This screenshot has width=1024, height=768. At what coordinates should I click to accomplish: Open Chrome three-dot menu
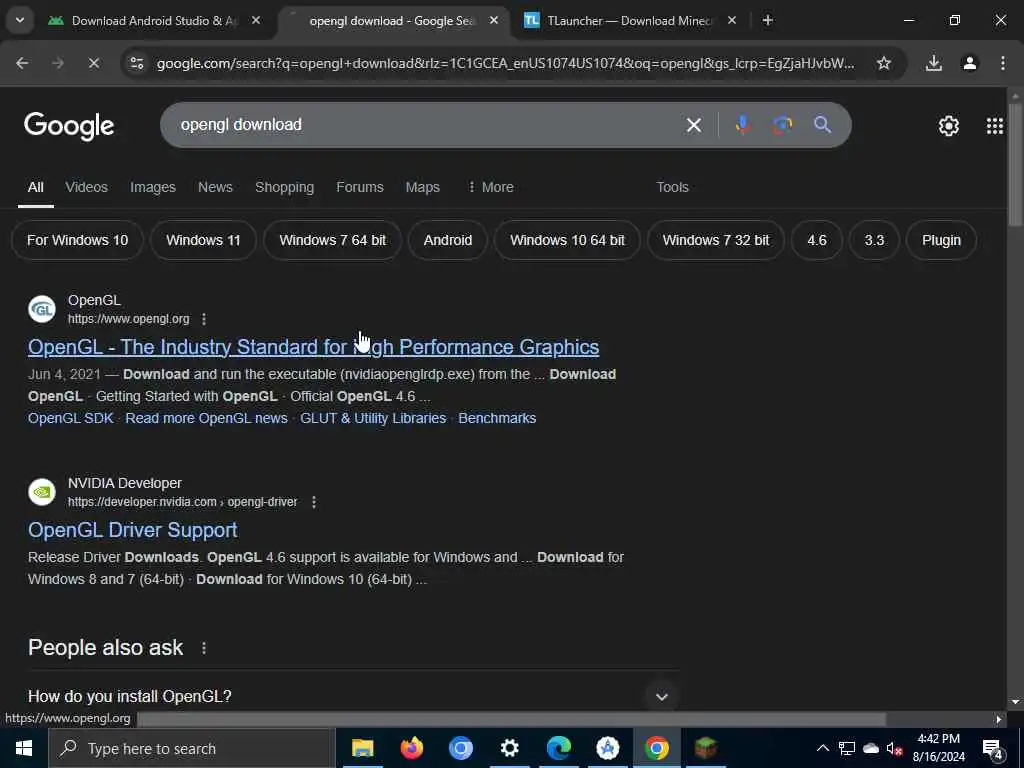[x=1002, y=63]
